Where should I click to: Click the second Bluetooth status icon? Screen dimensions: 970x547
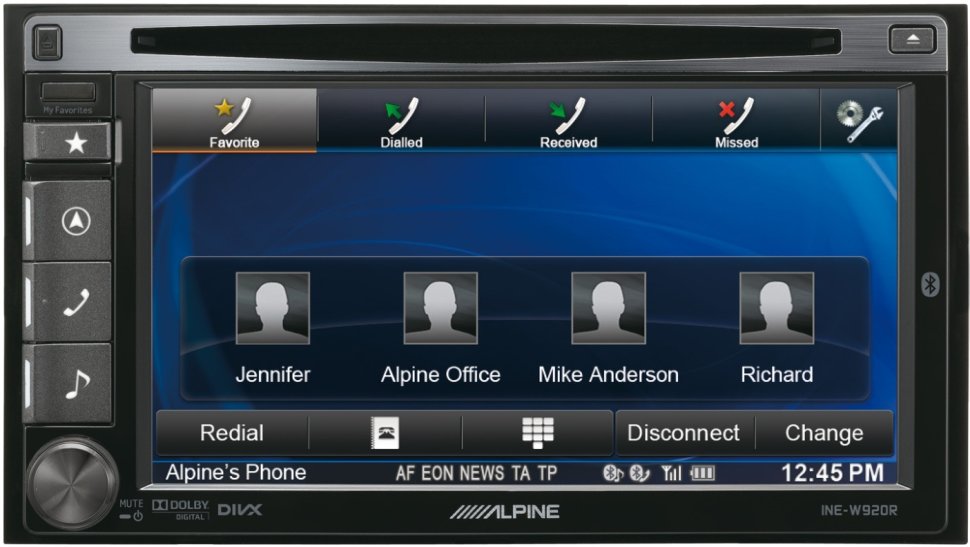pyautogui.click(x=639, y=473)
